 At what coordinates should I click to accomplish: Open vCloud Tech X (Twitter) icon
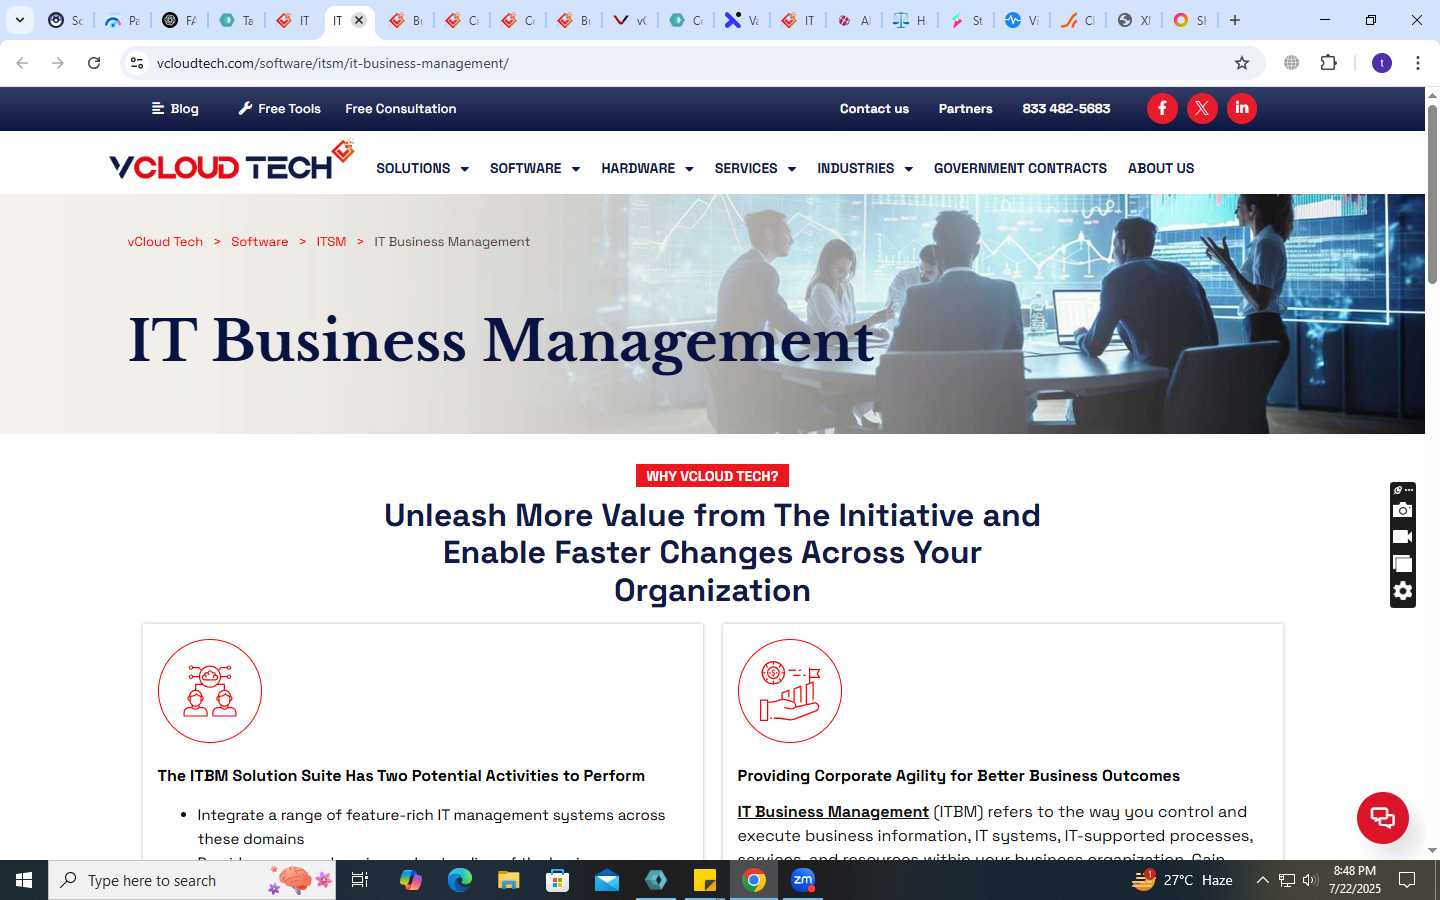pos(1202,108)
